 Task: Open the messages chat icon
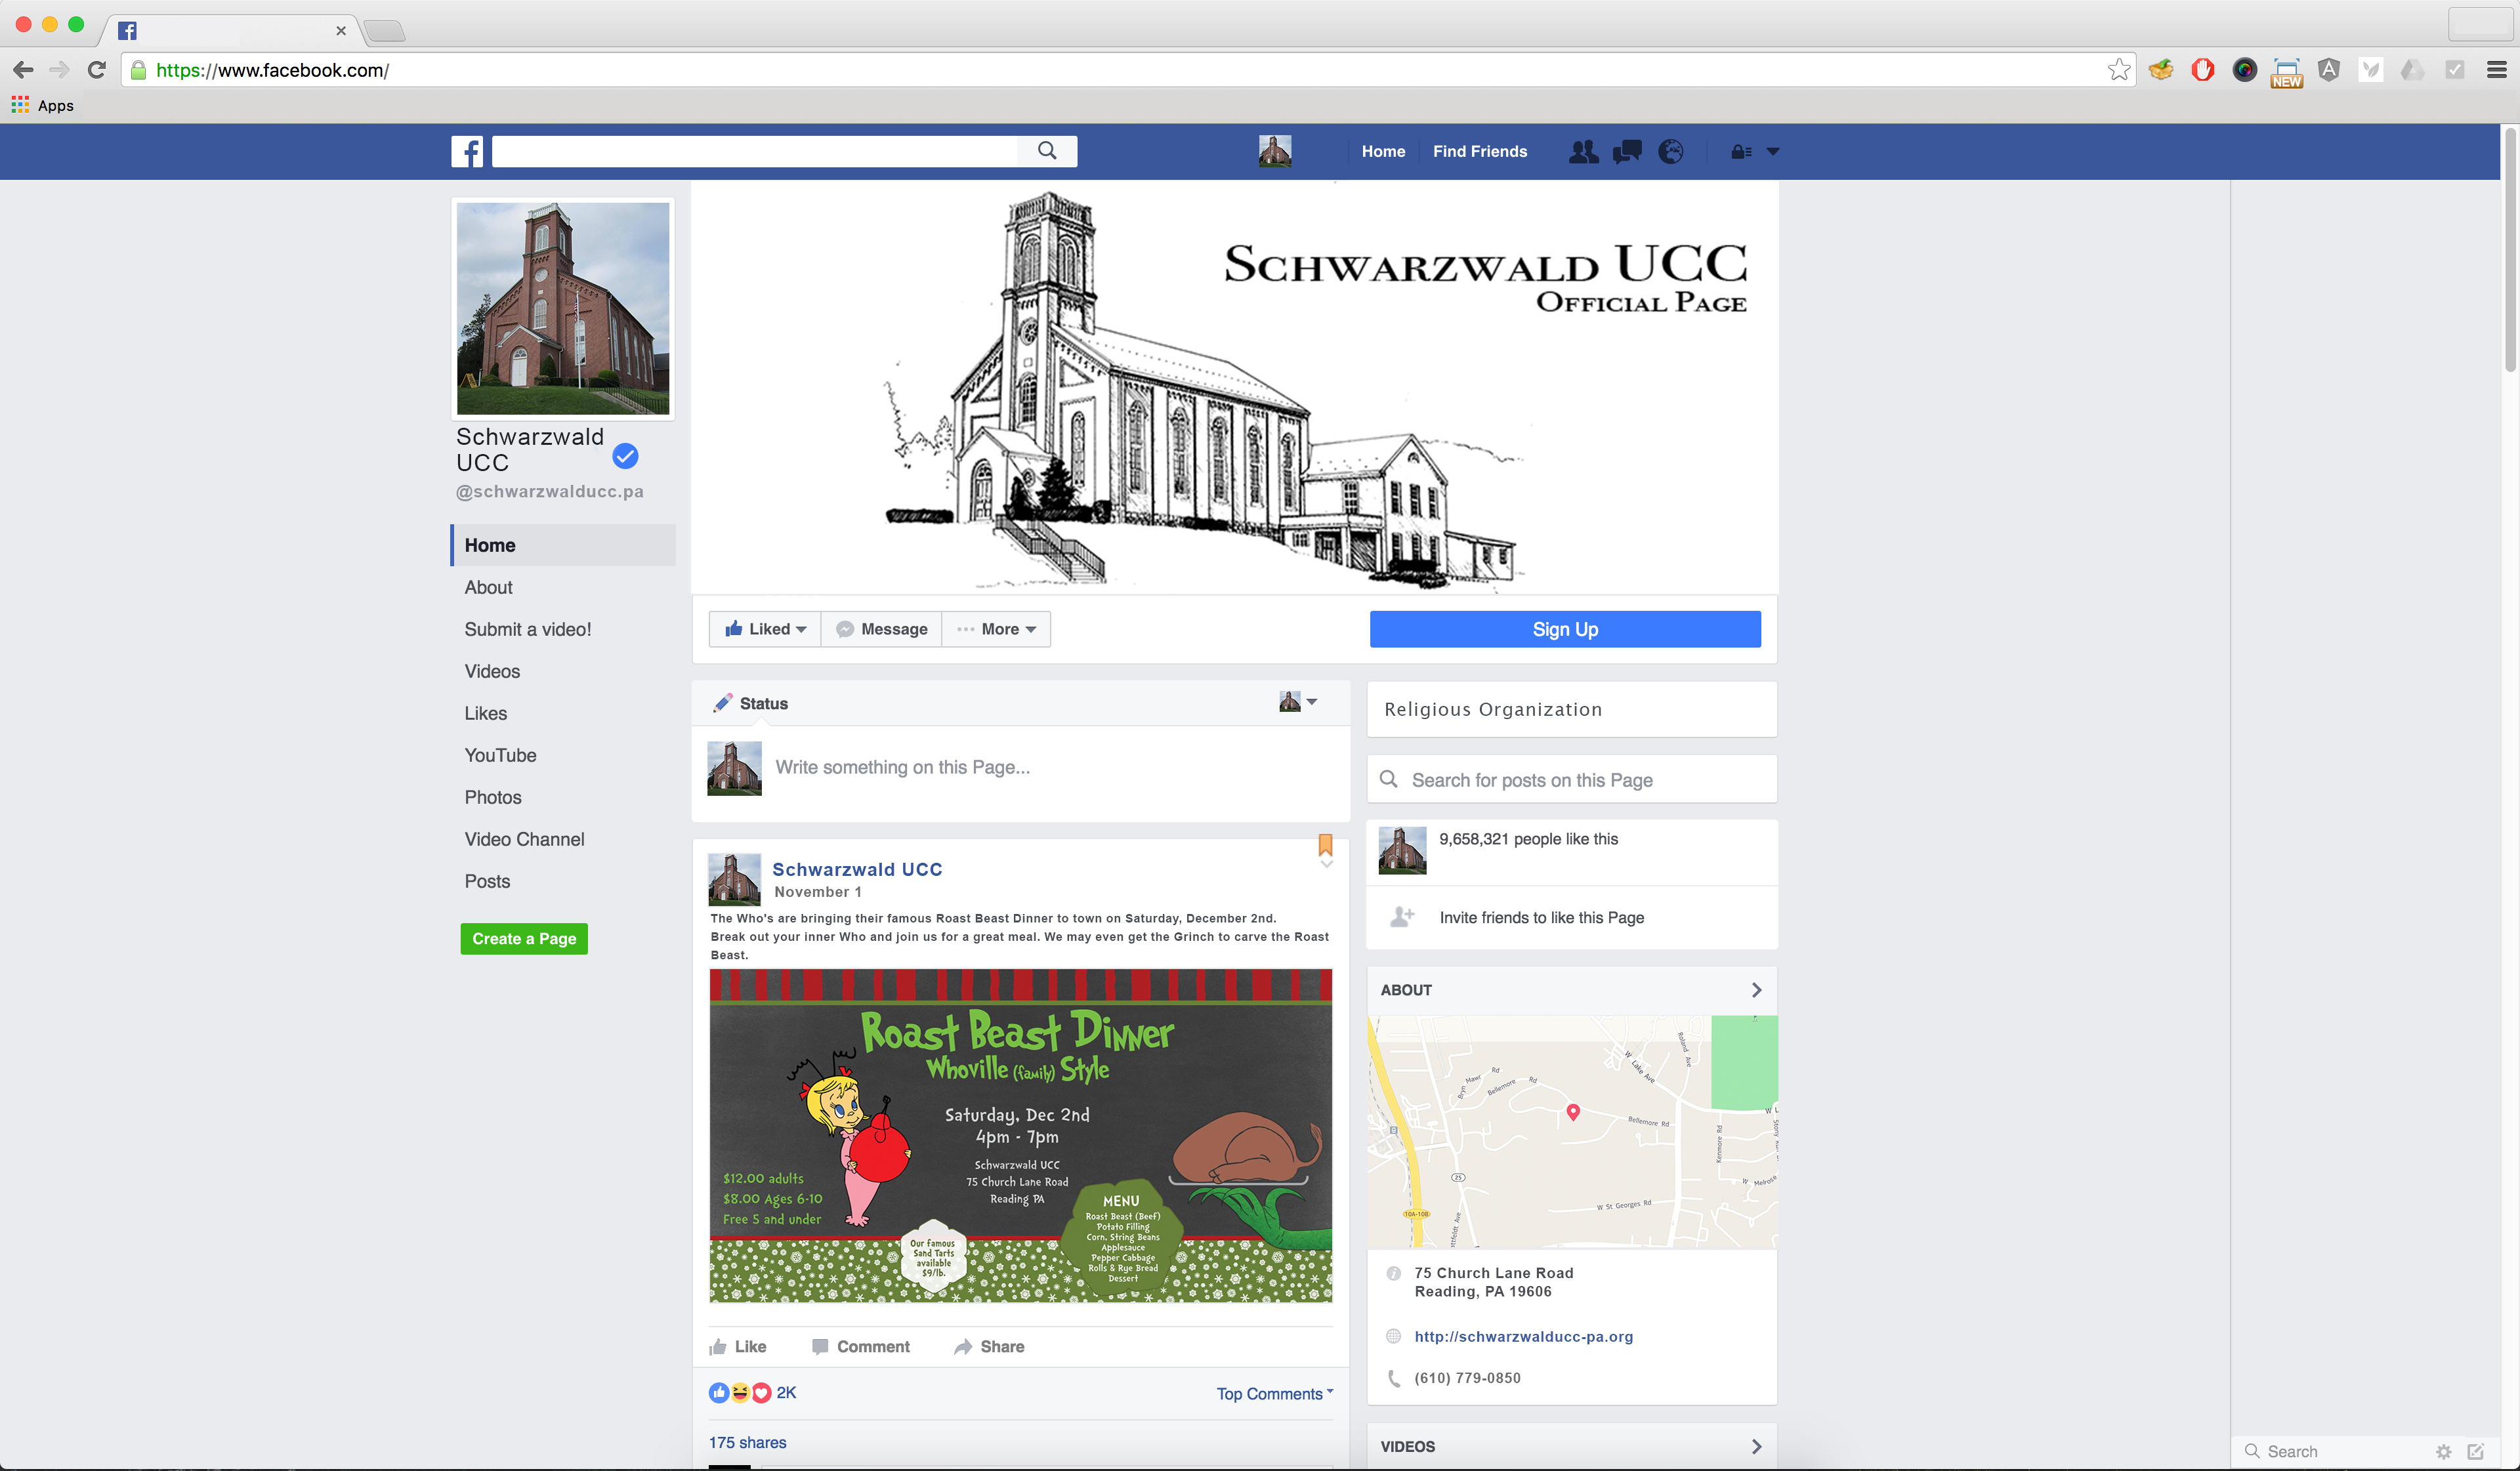[1627, 152]
